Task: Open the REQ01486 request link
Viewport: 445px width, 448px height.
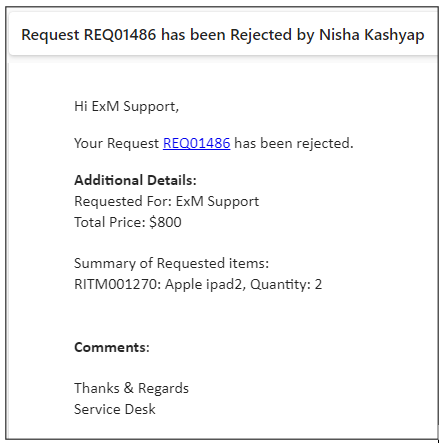Action: pyautogui.click(x=196, y=143)
